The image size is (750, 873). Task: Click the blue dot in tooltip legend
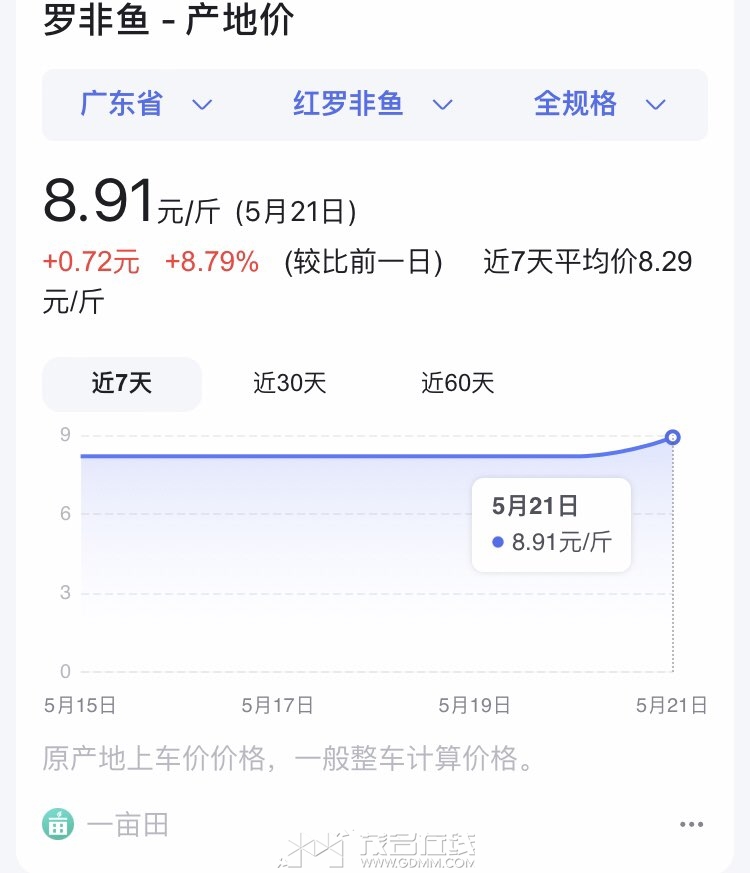[x=498, y=542]
